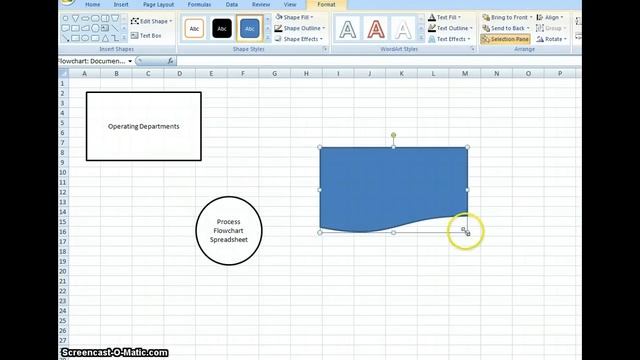The width and height of the screenshot is (640, 360).
Task: Apply the blue Abc shape style
Action: click(x=249, y=29)
